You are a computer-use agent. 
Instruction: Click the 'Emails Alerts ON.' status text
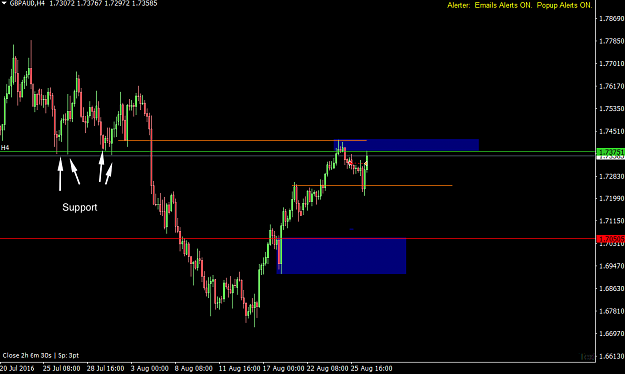click(503, 6)
